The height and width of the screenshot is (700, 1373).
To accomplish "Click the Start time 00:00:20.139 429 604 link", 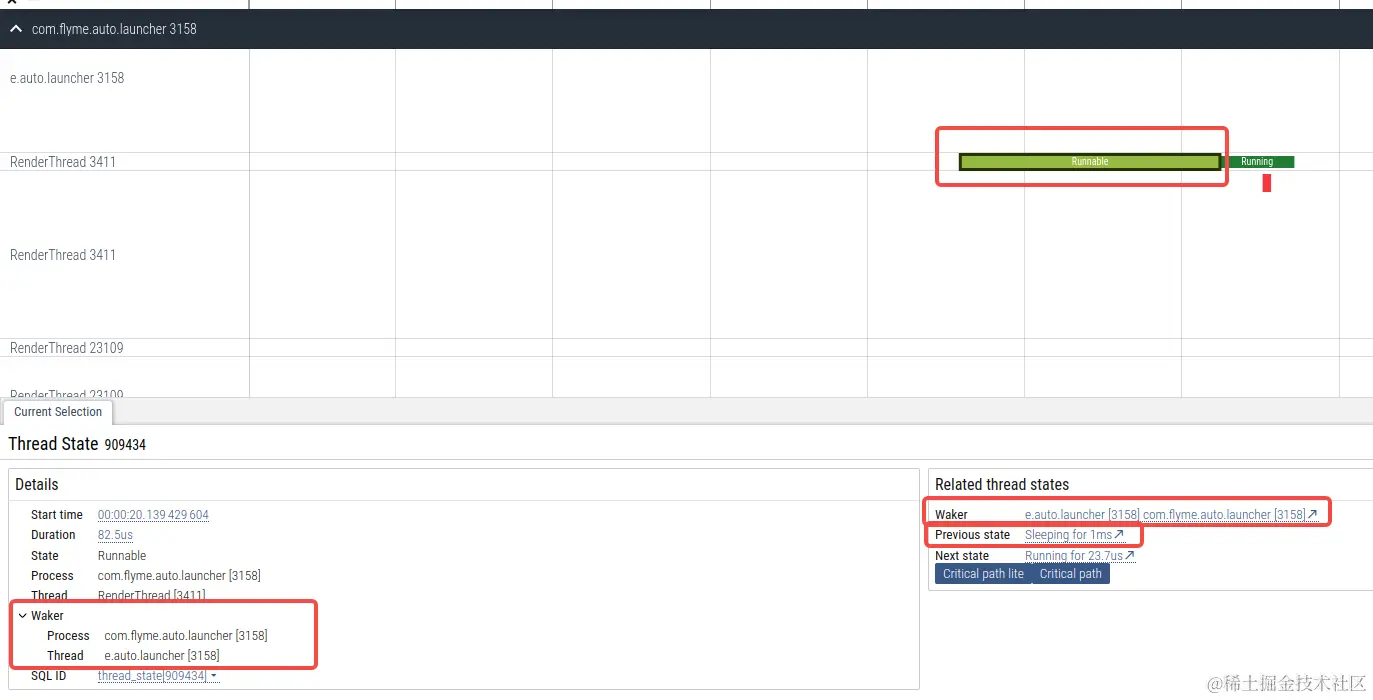I will pos(153,515).
